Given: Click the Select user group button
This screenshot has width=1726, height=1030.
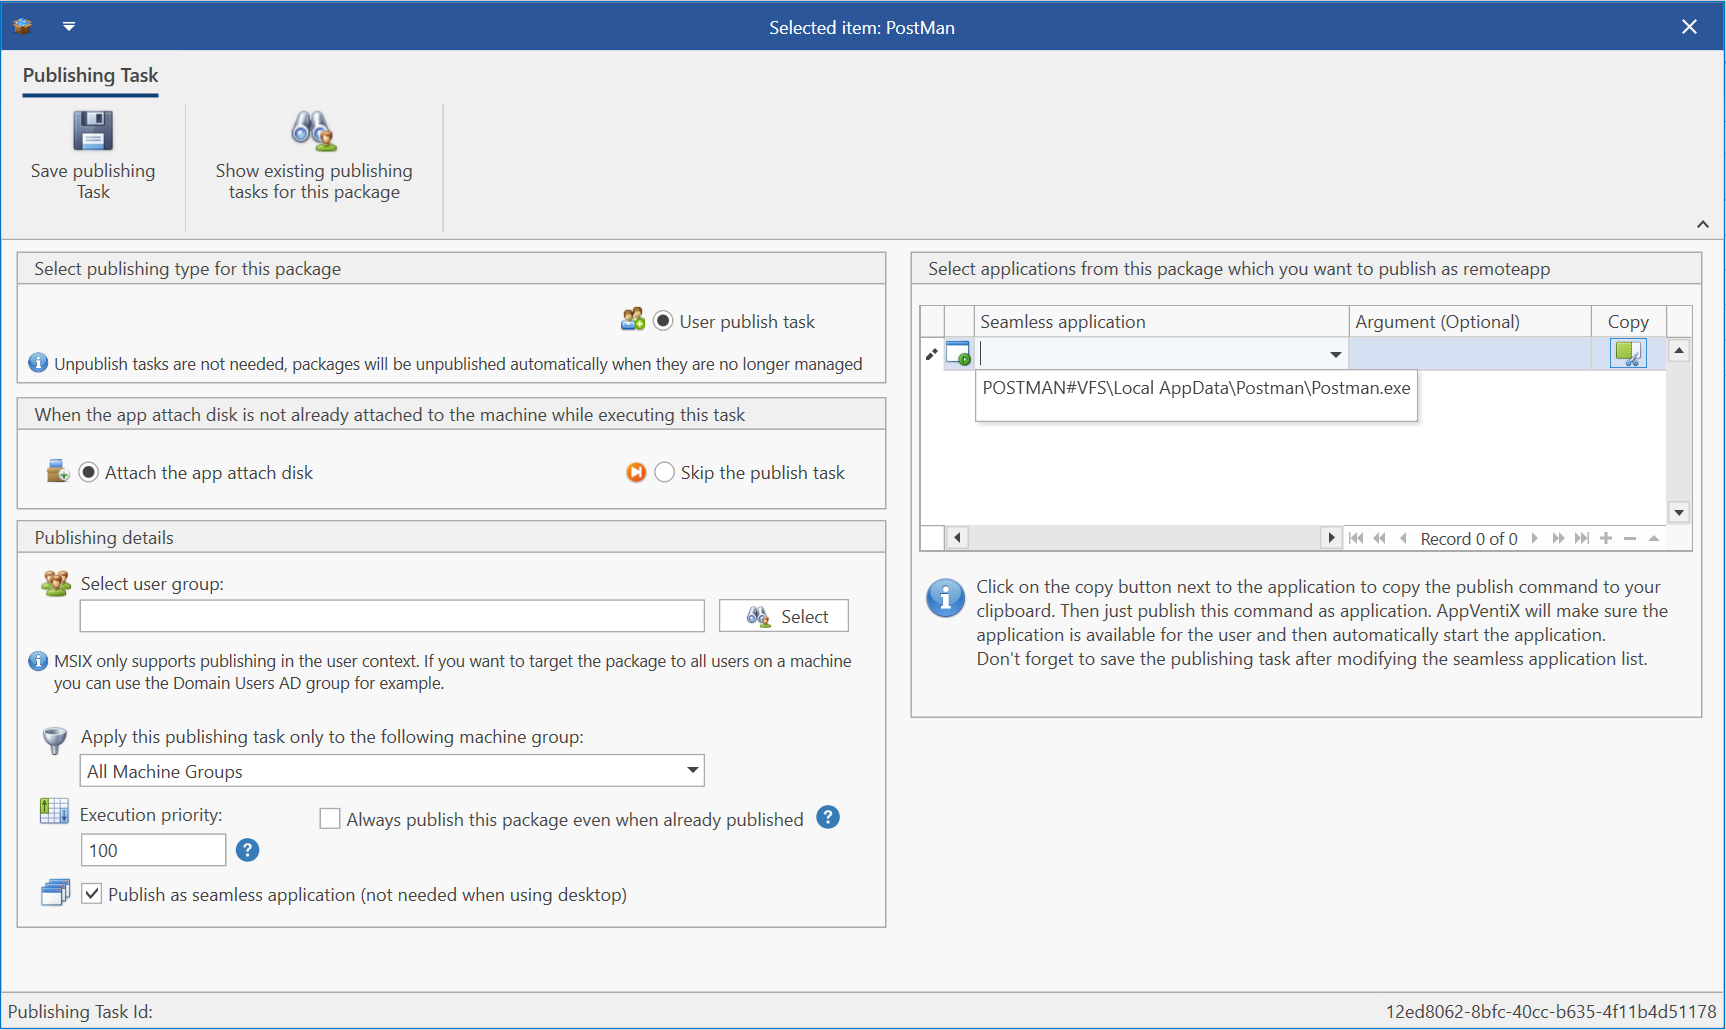Looking at the screenshot, I should click(x=784, y=616).
